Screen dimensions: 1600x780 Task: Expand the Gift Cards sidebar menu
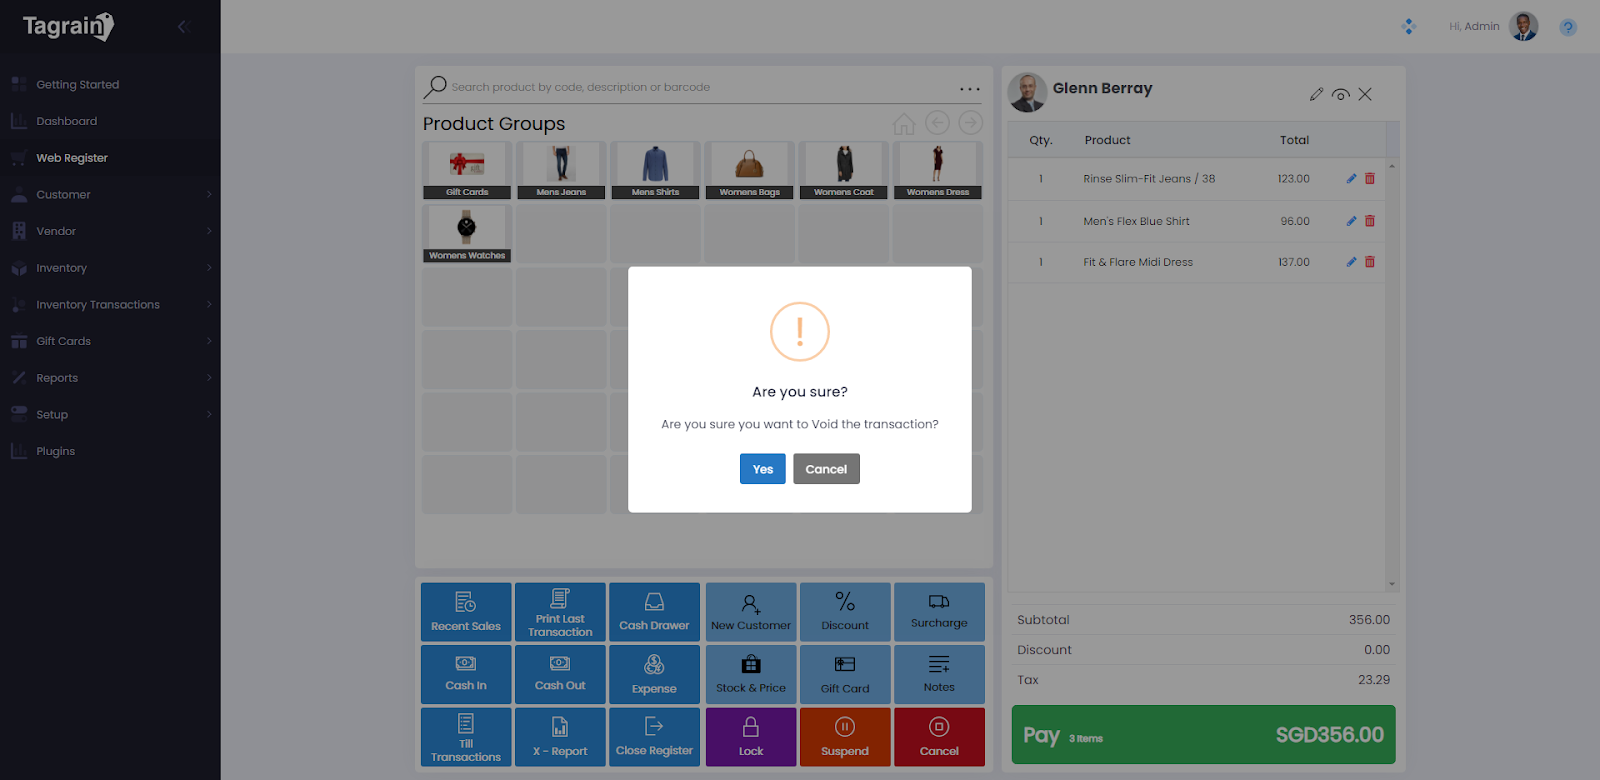click(x=110, y=341)
